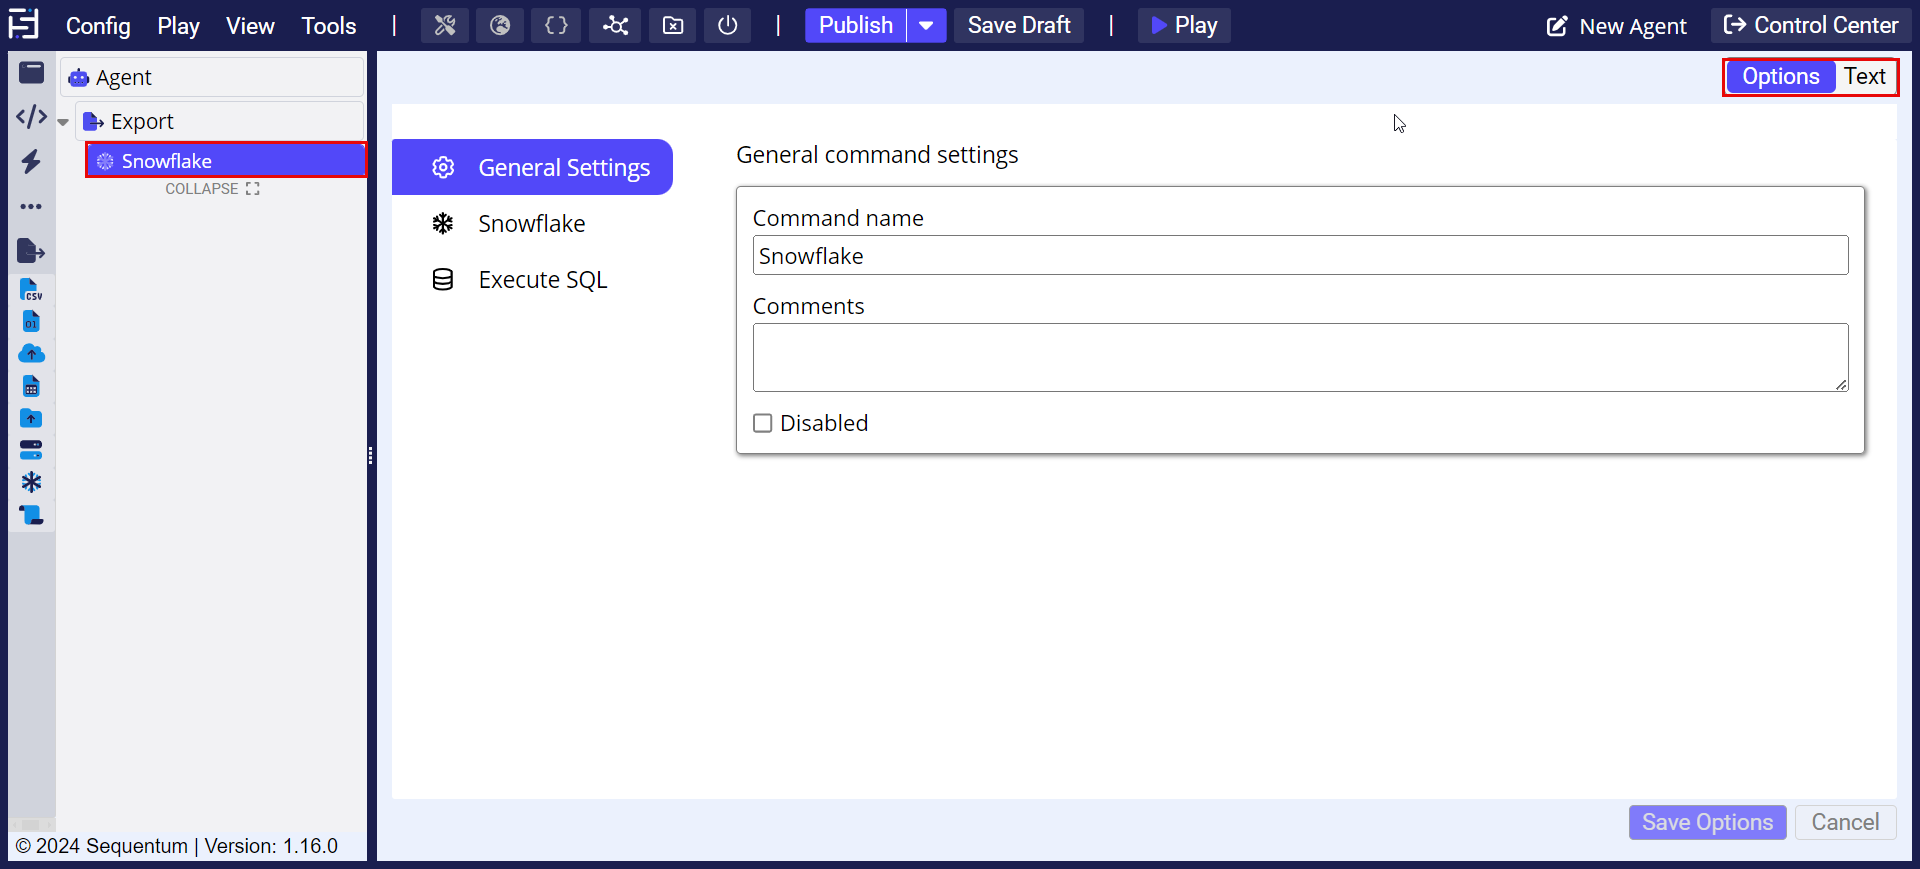Click the panel splitter handle dots
1920x869 pixels.
[371, 456]
